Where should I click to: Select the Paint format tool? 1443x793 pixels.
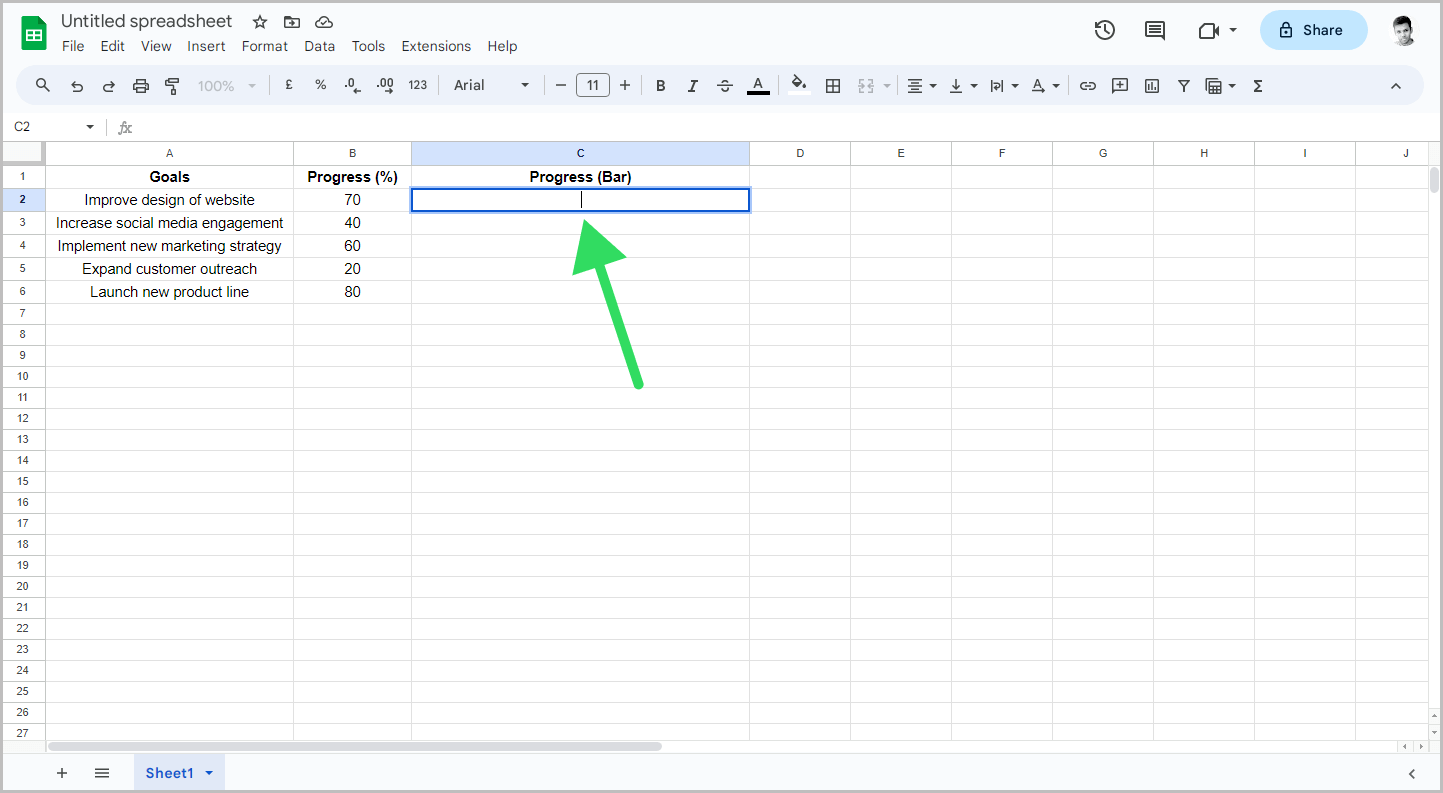click(x=172, y=85)
